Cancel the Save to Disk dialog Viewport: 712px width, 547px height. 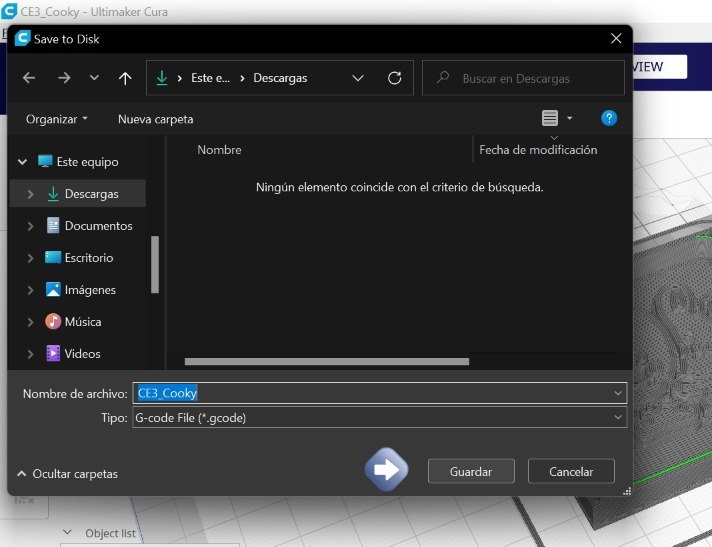[571, 472]
